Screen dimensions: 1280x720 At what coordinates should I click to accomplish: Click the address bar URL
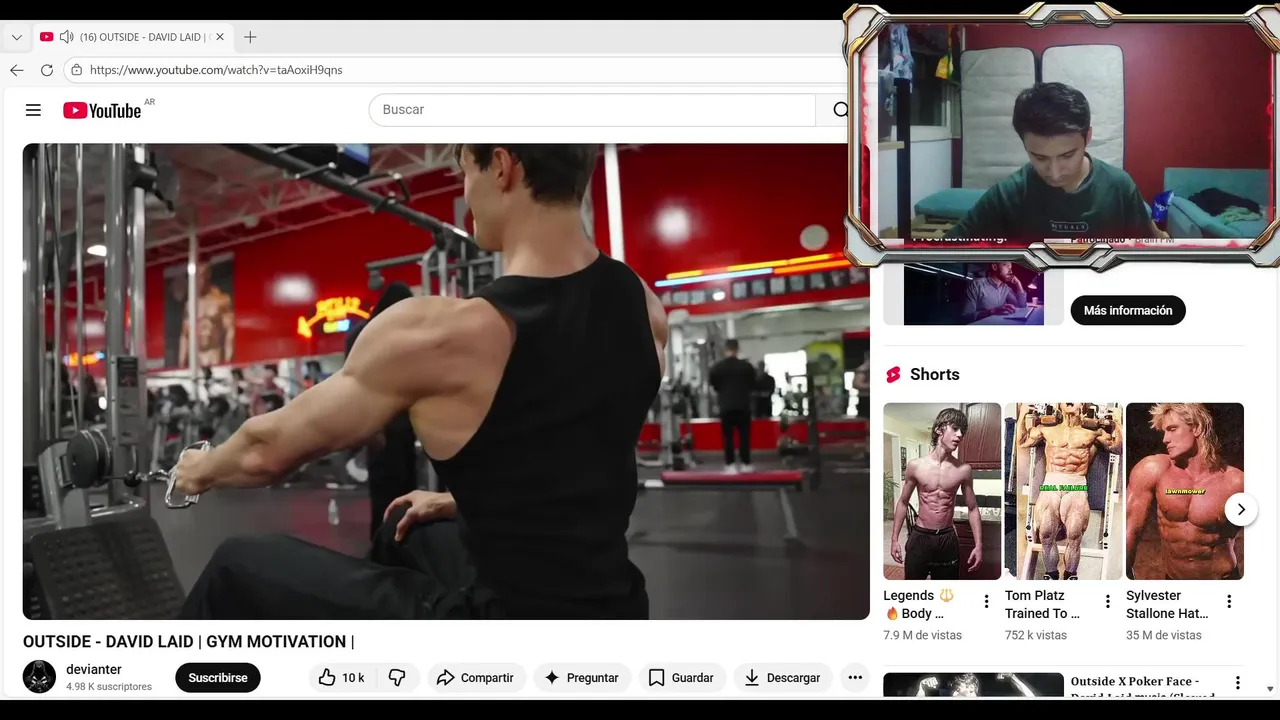point(216,70)
